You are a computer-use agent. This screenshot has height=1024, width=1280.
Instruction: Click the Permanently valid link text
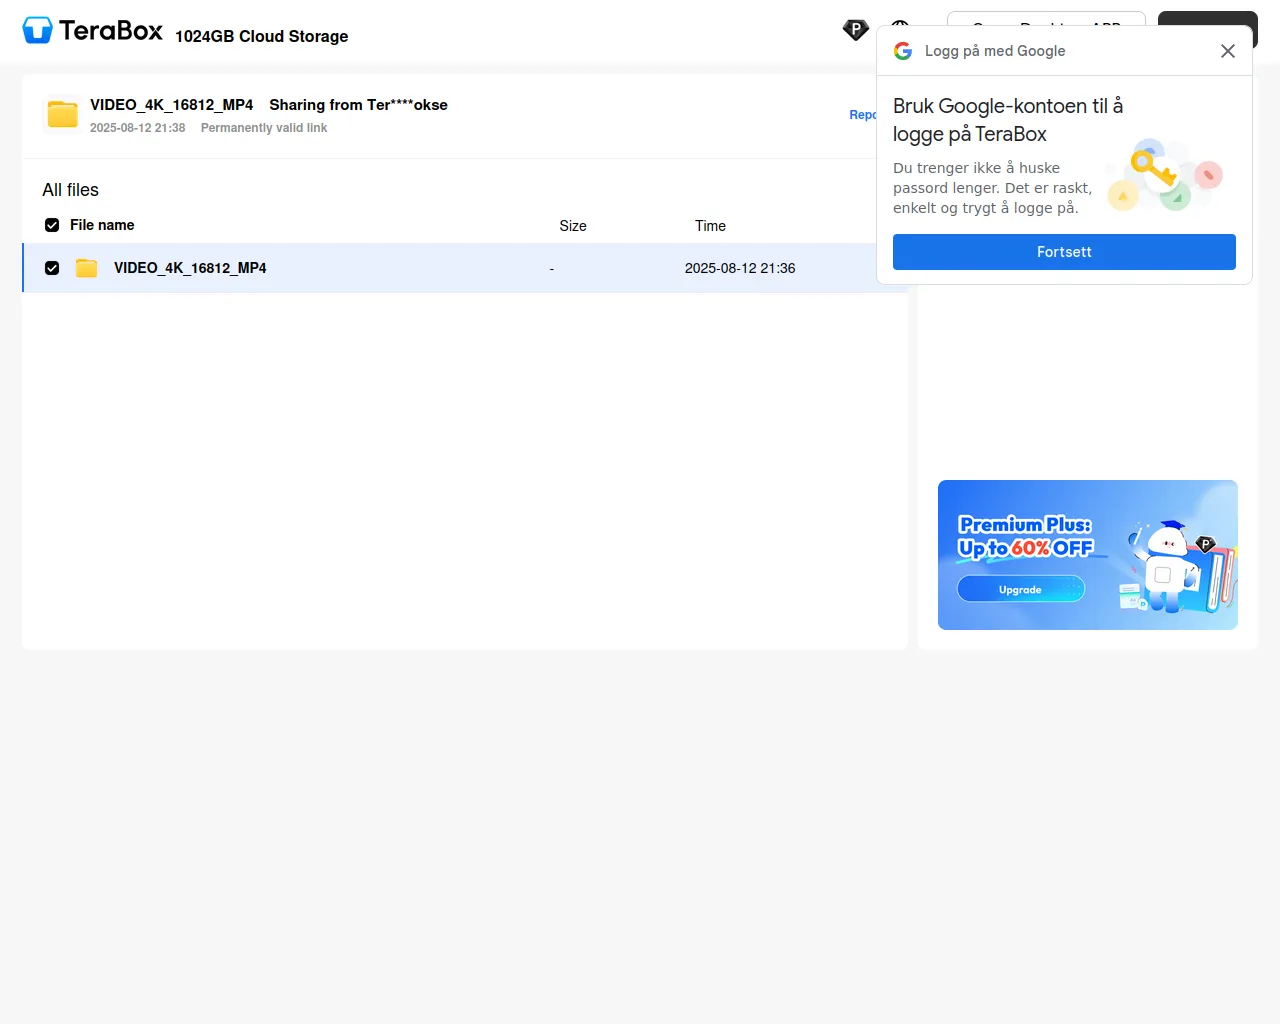pyautogui.click(x=264, y=128)
